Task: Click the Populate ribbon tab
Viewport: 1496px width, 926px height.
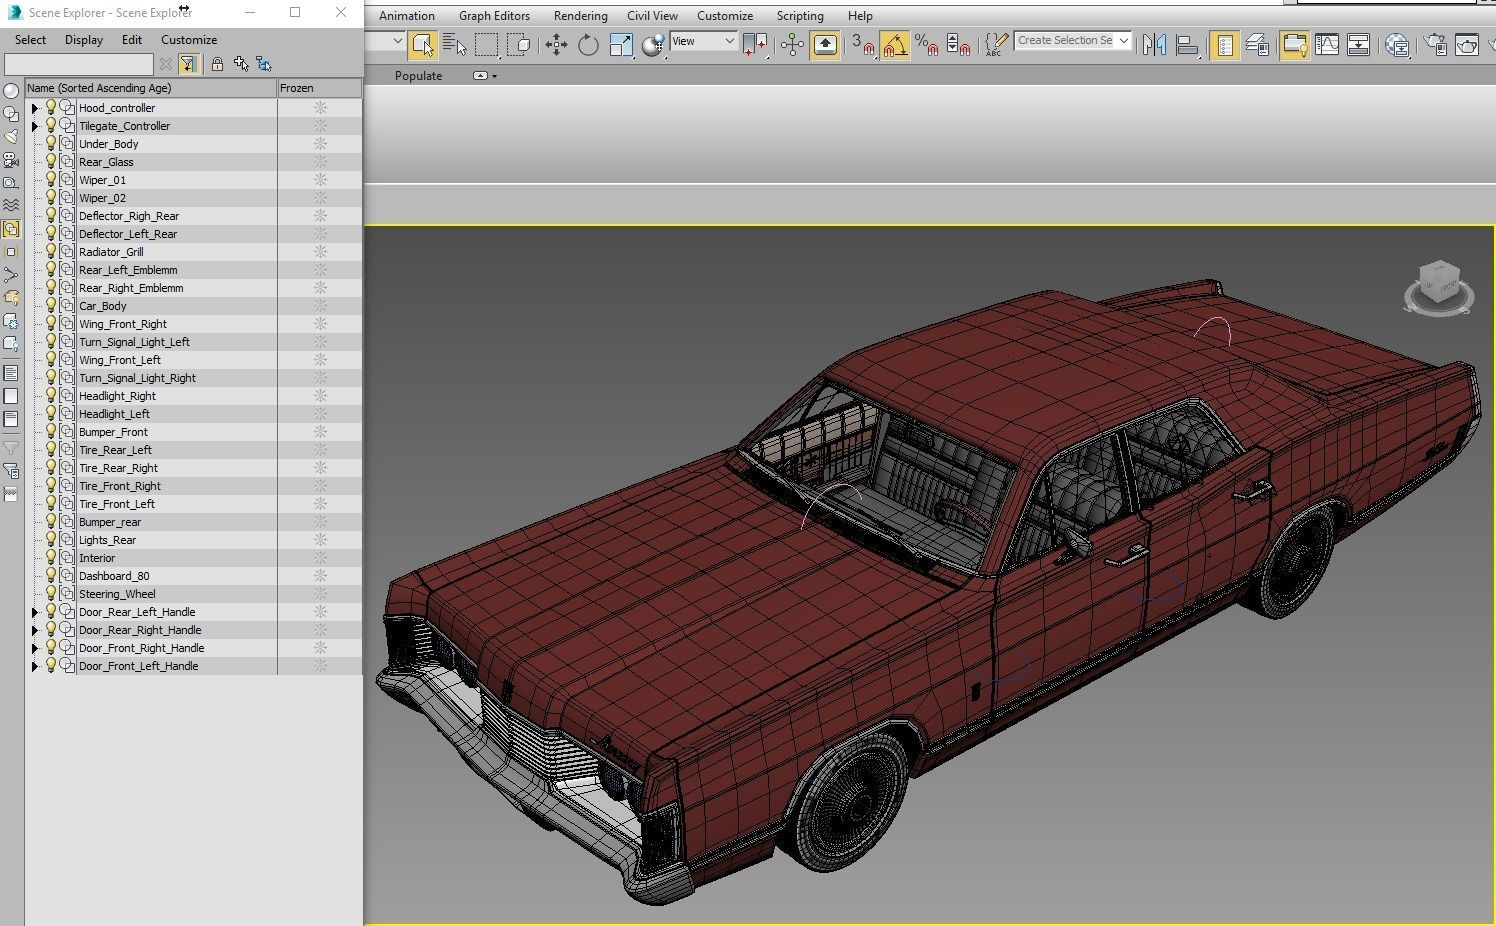Action: click(418, 76)
